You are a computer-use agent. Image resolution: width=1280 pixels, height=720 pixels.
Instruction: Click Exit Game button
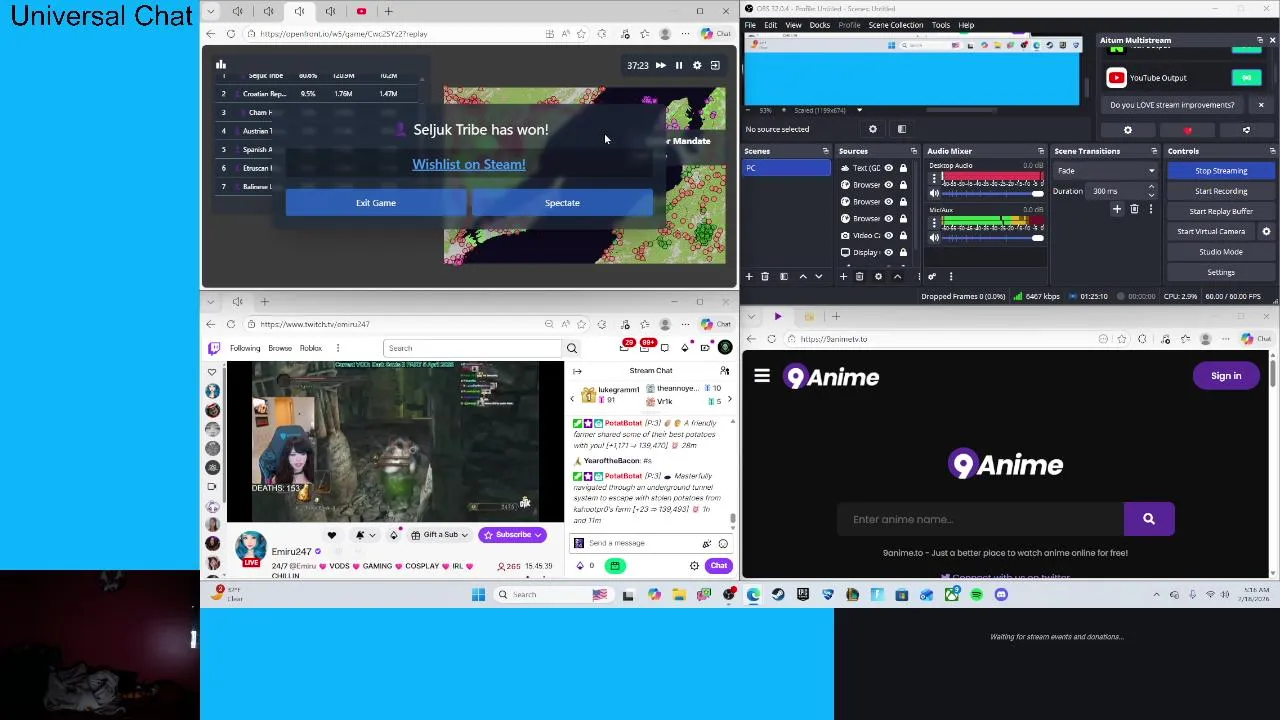tap(376, 203)
